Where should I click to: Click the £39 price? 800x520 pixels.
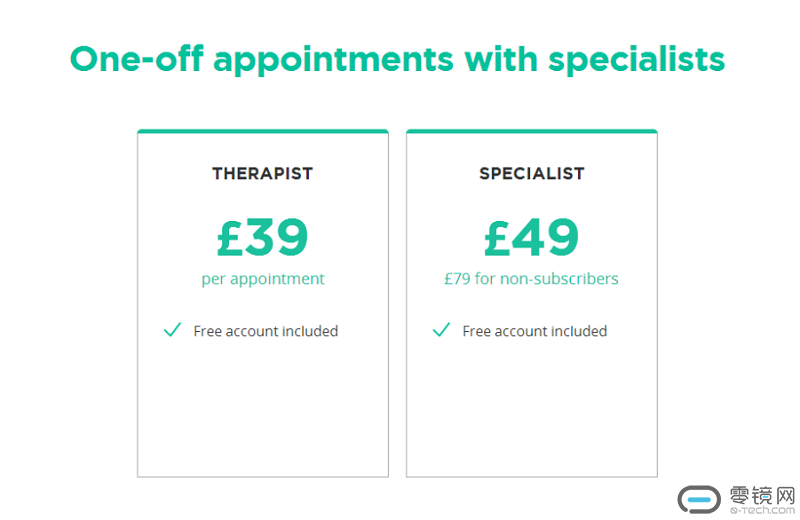(262, 237)
